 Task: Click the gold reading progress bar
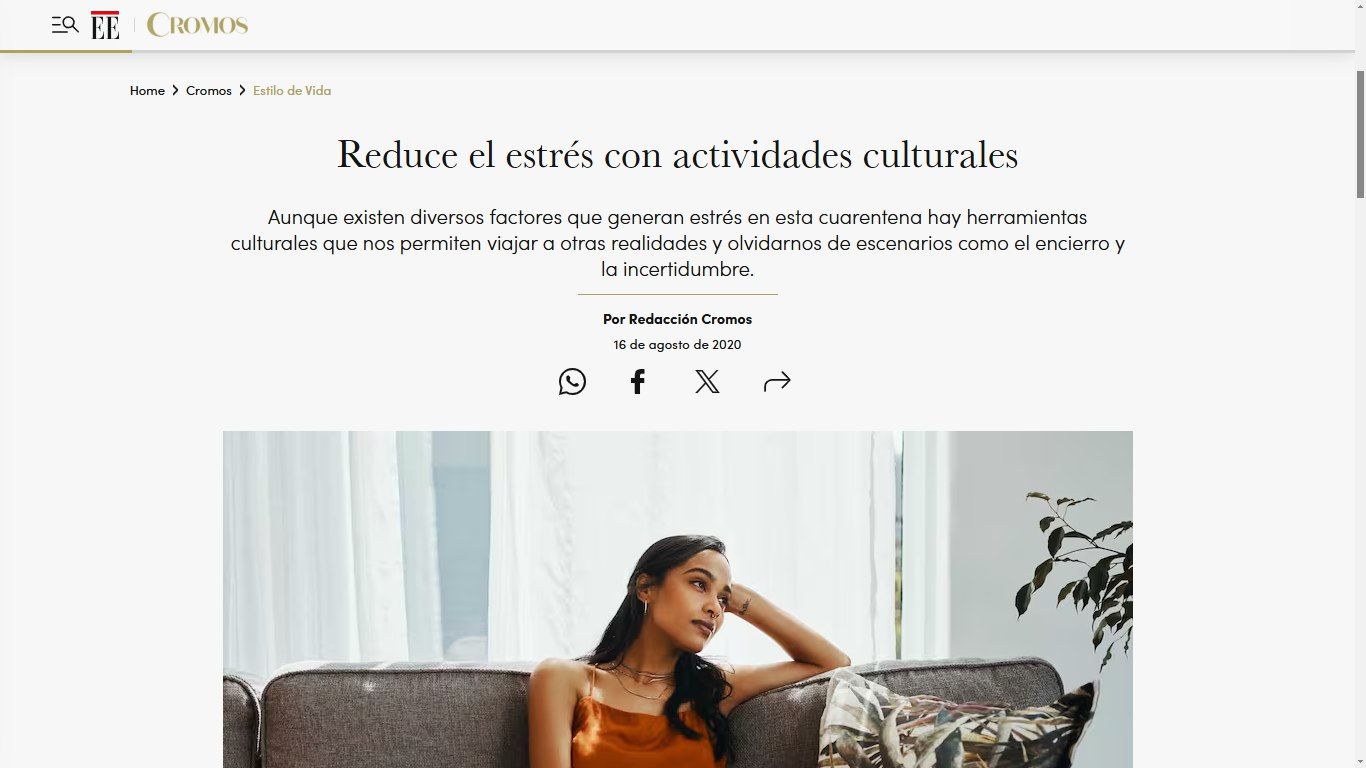[x=66, y=50]
